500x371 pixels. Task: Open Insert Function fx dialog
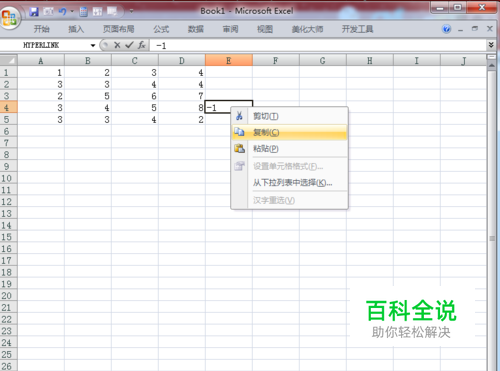(x=142, y=45)
